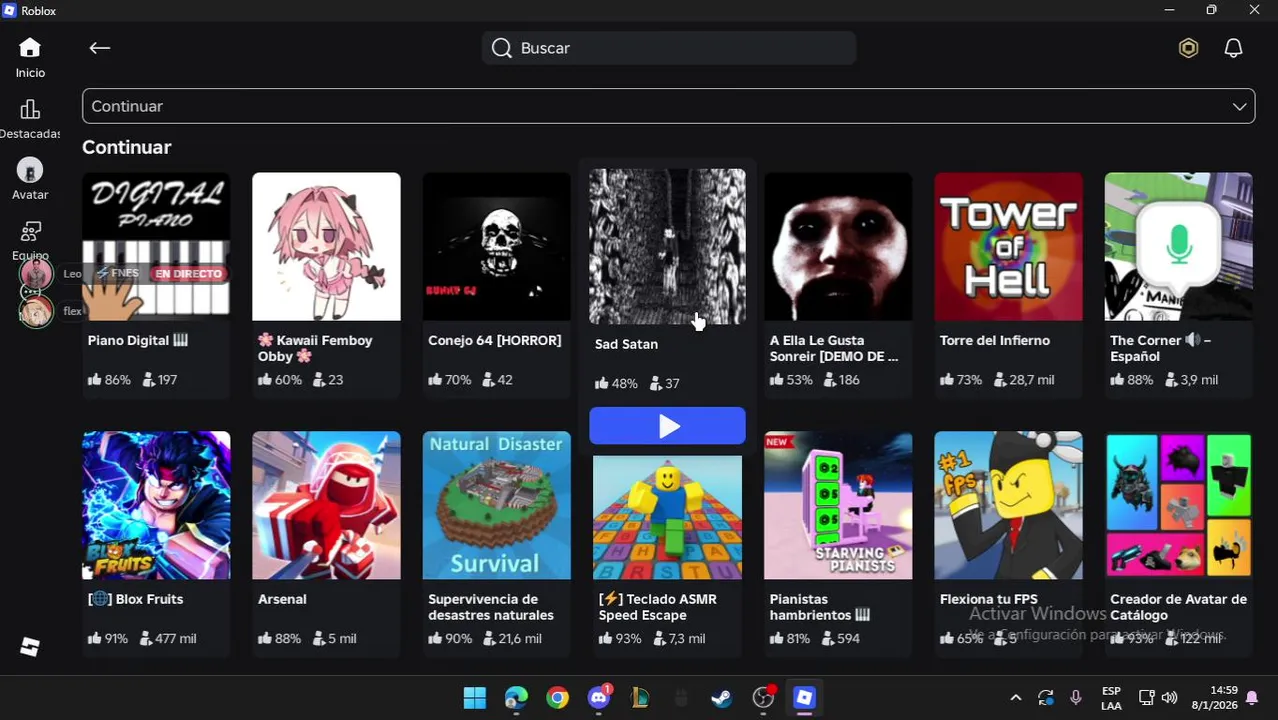Open the ESP LAA language switcher

1111,698
